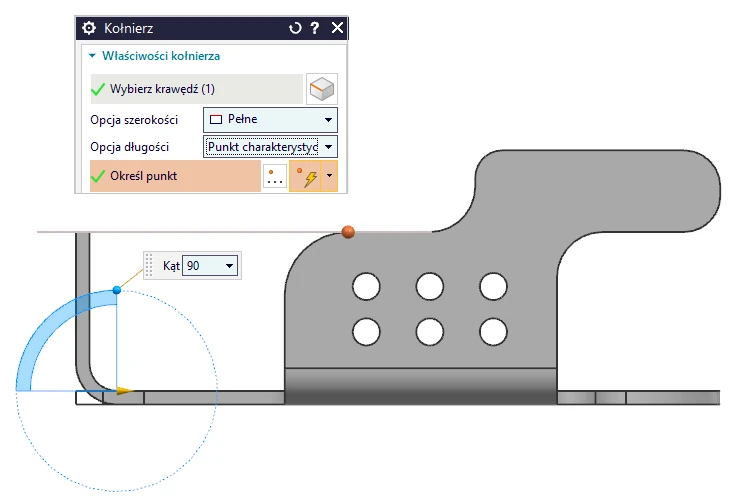Click the settings gear in Kołnierz dialog
736x504 pixels.
click(90, 29)
